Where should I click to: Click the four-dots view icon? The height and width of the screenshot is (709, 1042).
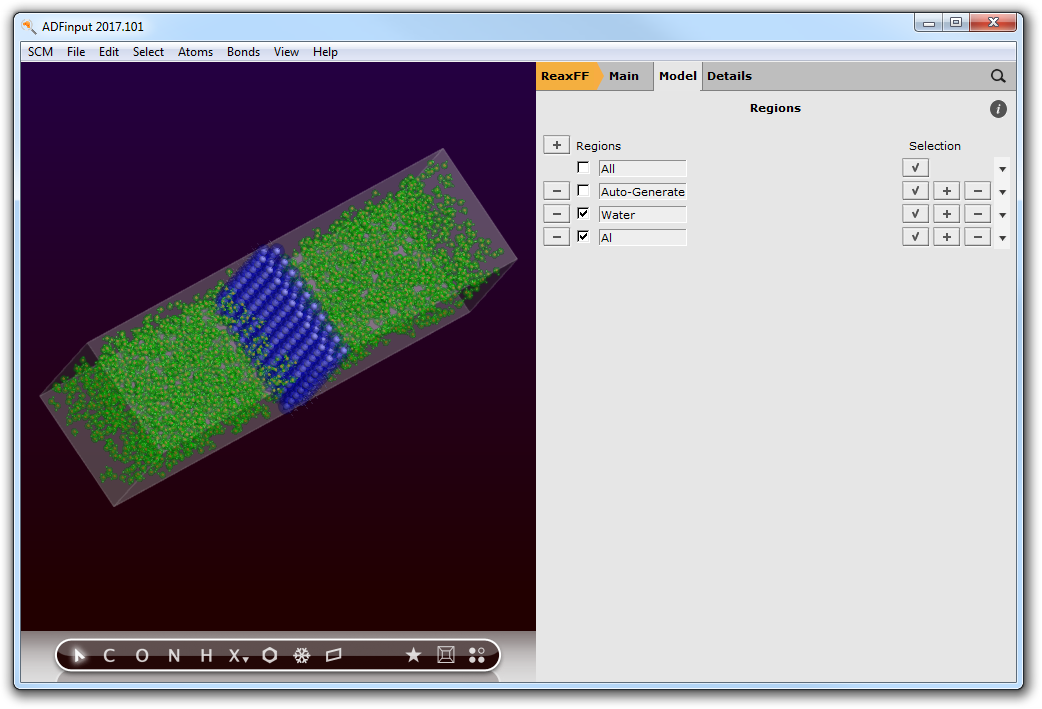tap(476, 655)
